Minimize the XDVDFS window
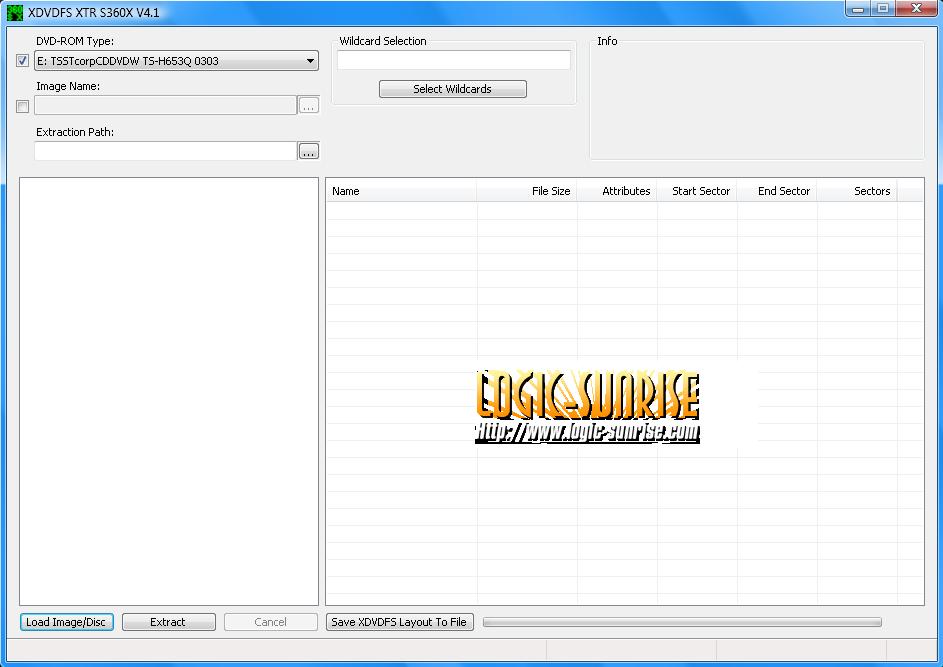Image resolution: width=943 pixels, height=667 pixels. 858,8
